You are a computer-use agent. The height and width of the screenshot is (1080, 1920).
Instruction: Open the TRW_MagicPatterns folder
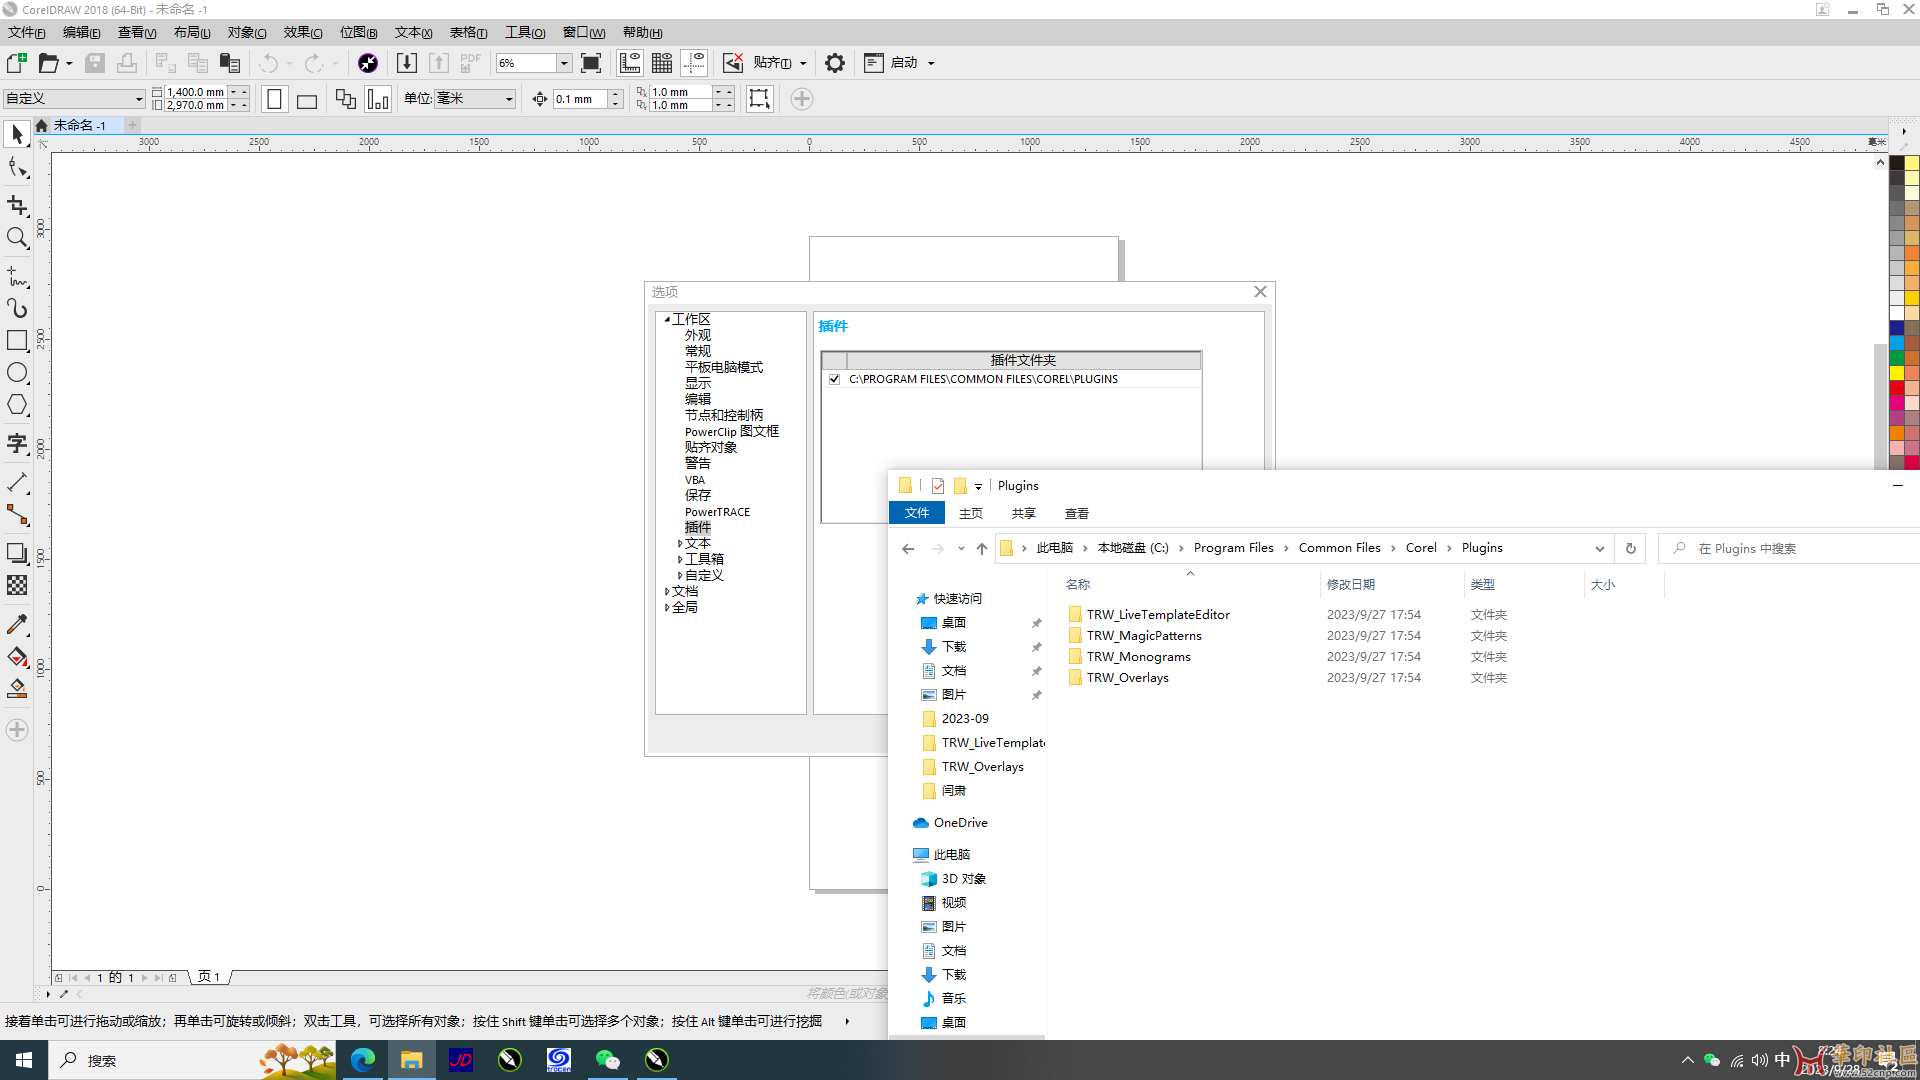(x=1144, y=636)
